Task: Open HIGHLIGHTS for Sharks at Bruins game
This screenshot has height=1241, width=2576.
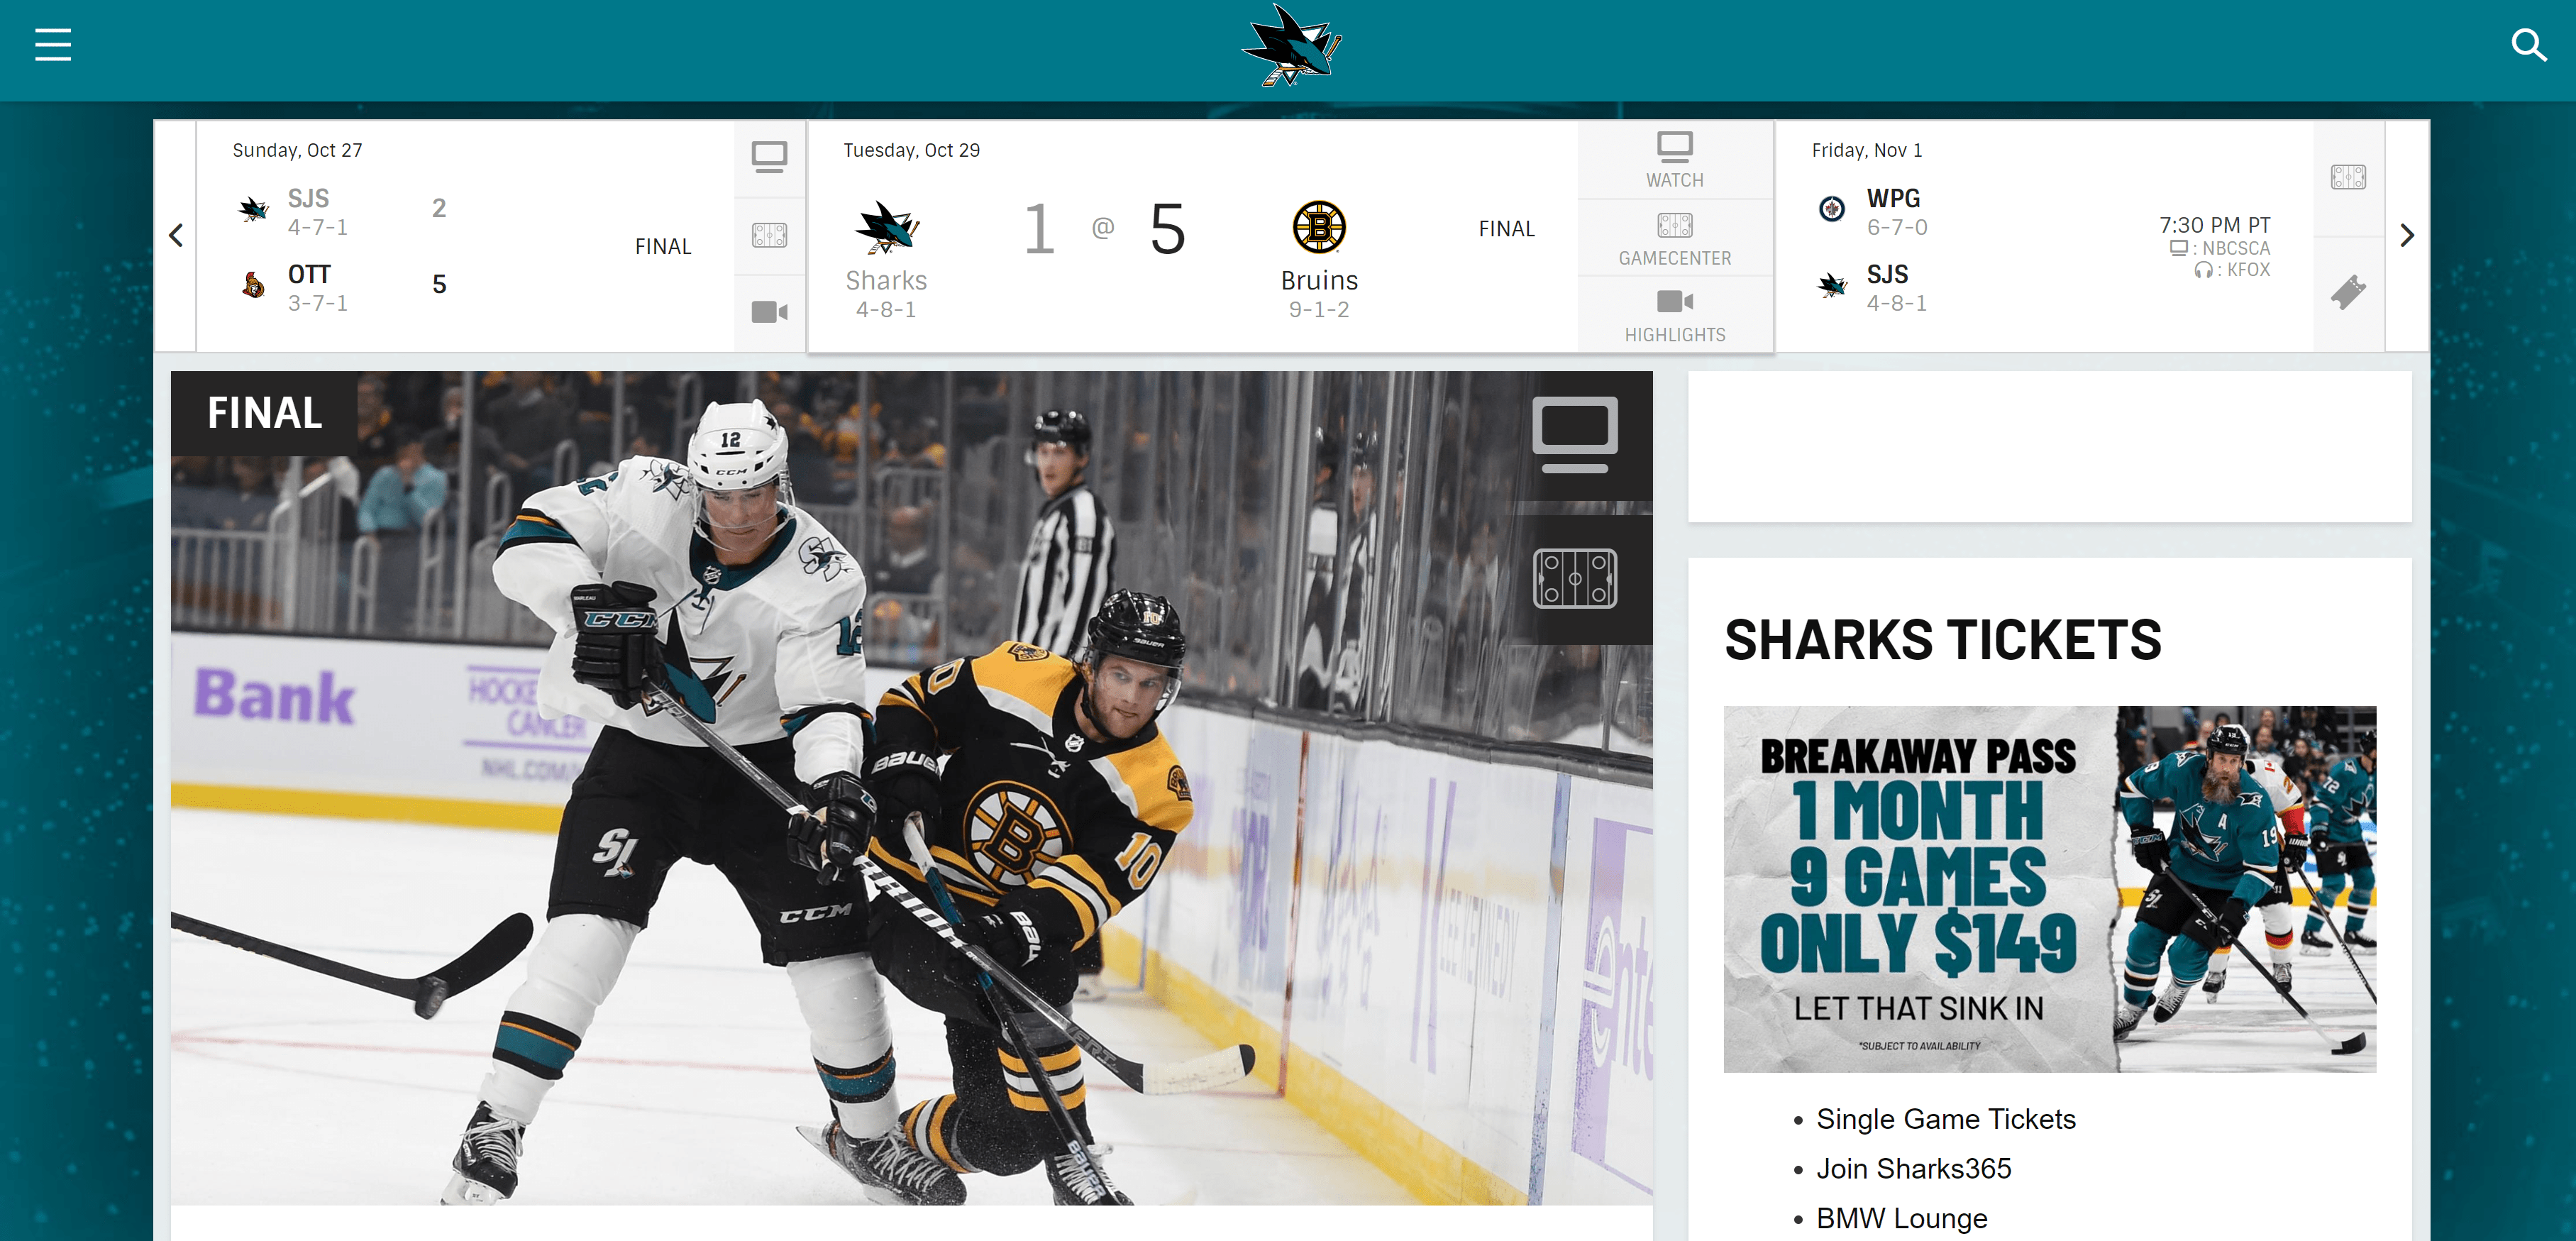Action: tap(1674, 315)
